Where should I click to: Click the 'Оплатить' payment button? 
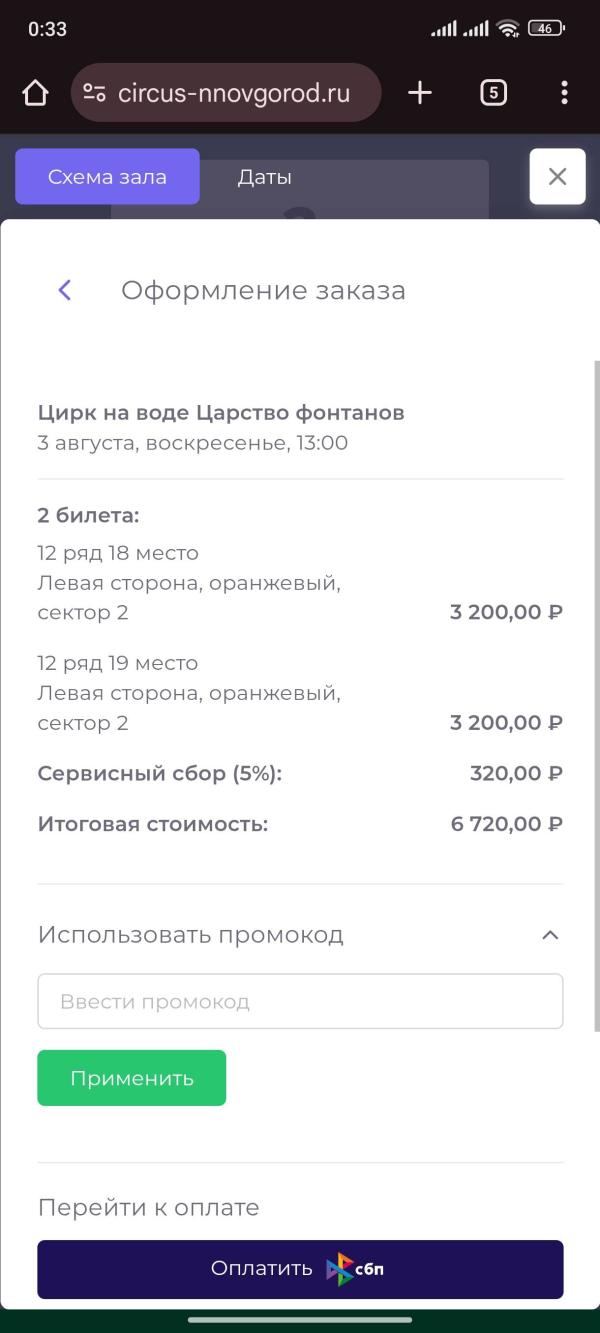coord(300,1269)
